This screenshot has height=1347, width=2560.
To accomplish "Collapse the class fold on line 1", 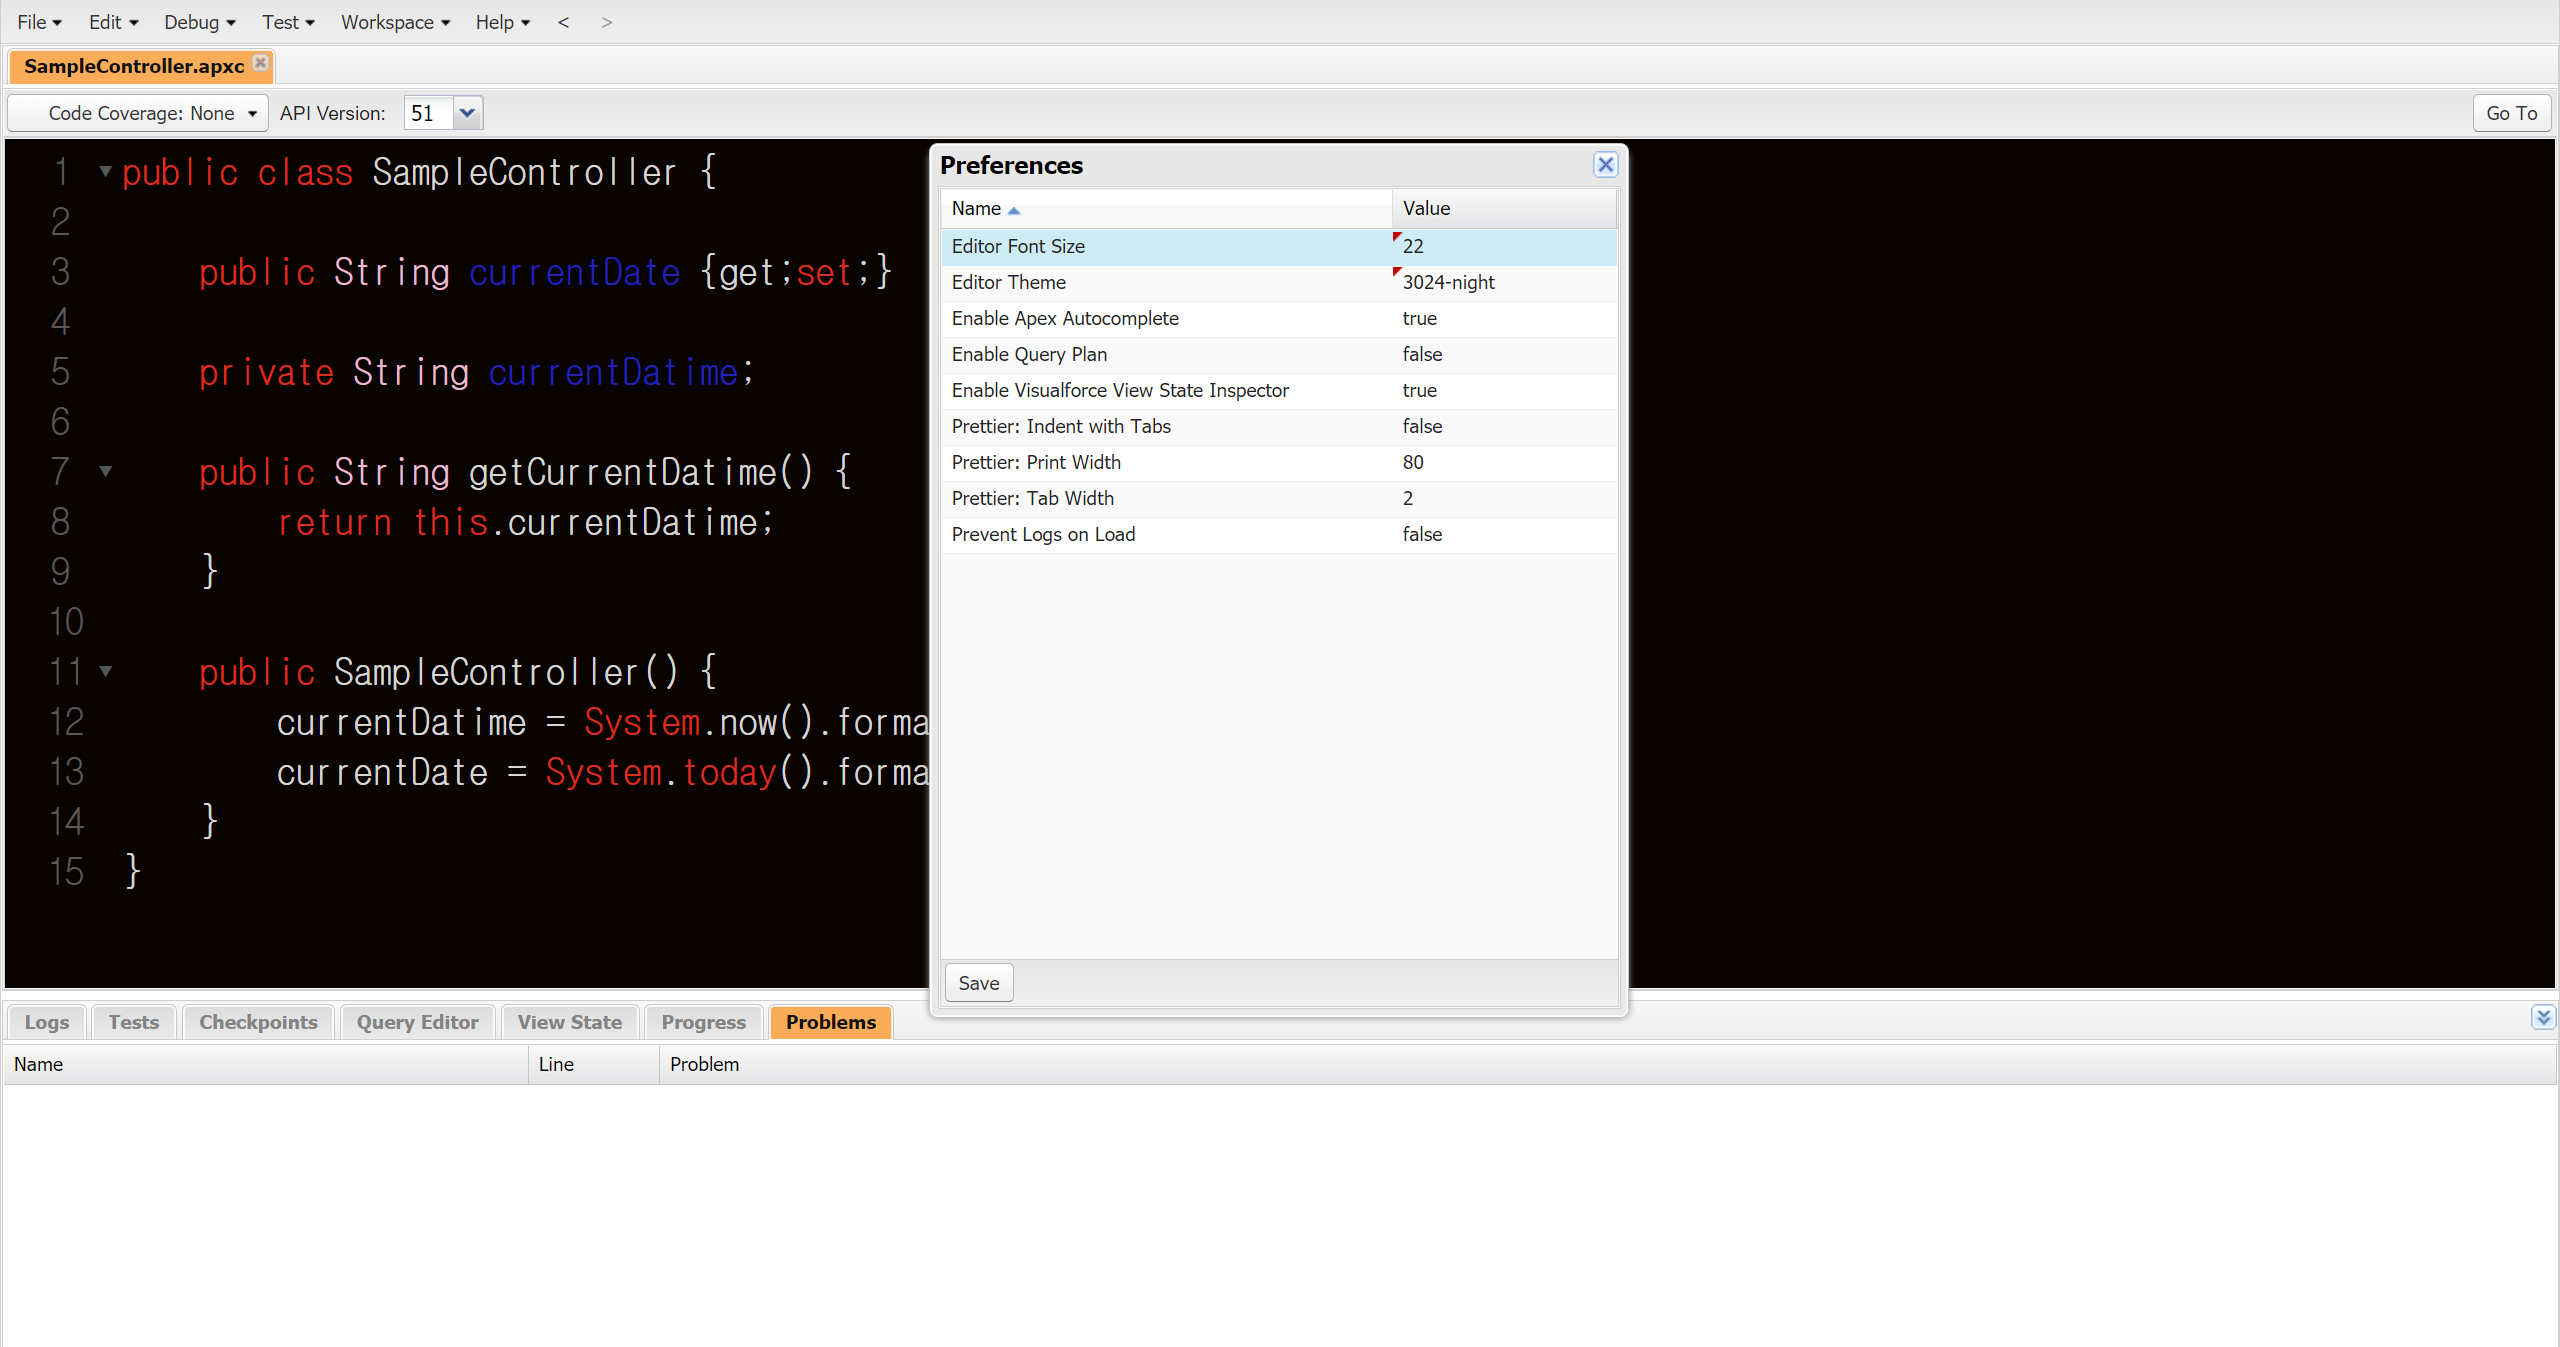I will point(105,172).
